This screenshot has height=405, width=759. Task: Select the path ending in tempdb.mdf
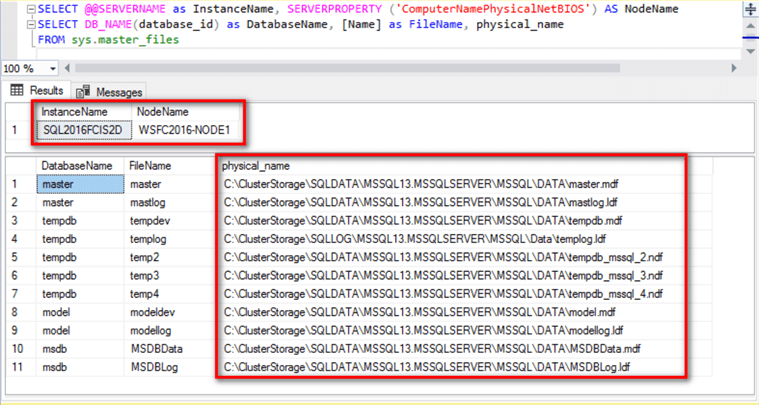423,221
